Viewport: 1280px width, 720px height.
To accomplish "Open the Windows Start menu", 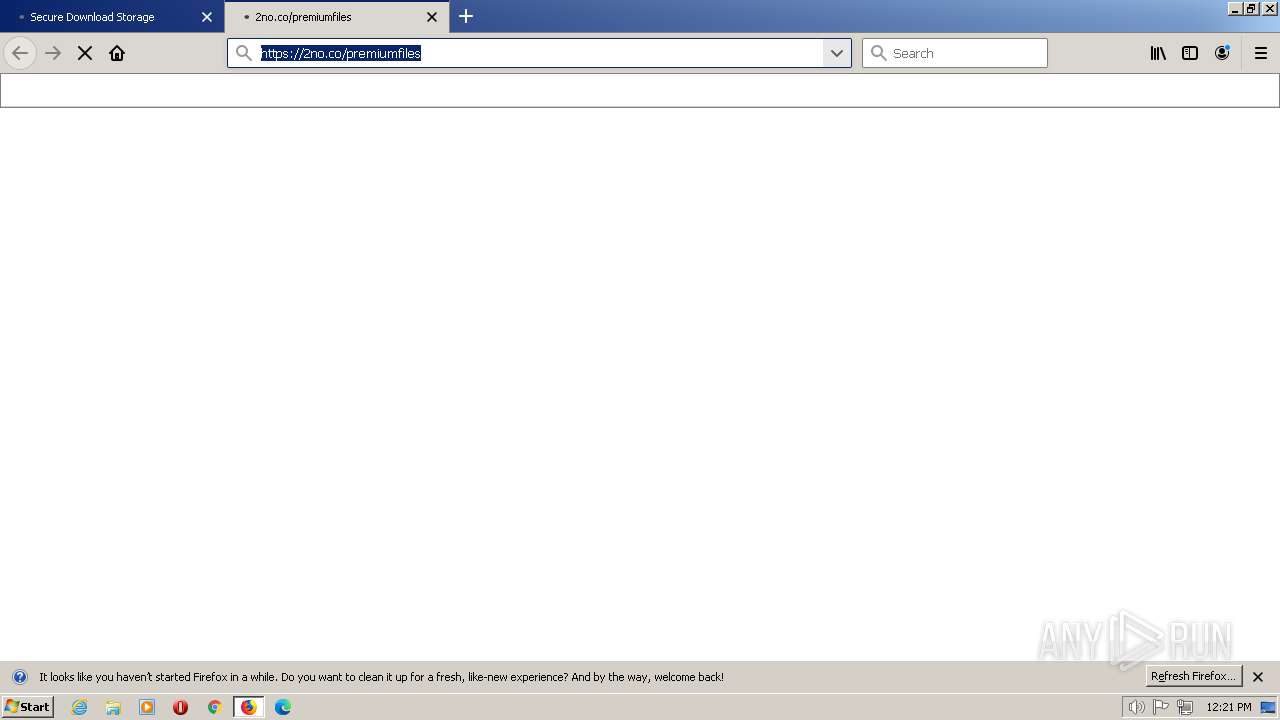I will click(28, 707).
